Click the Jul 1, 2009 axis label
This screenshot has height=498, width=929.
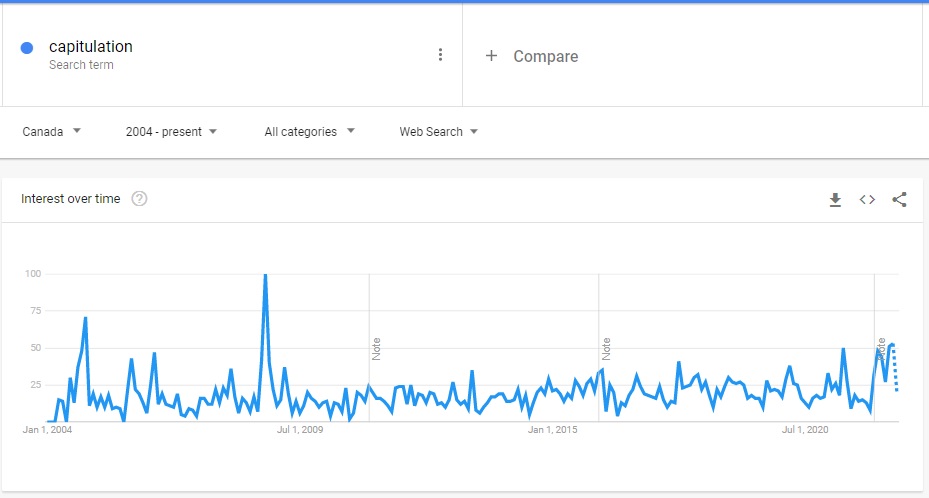pyautogui.click(x=300, y=430)
